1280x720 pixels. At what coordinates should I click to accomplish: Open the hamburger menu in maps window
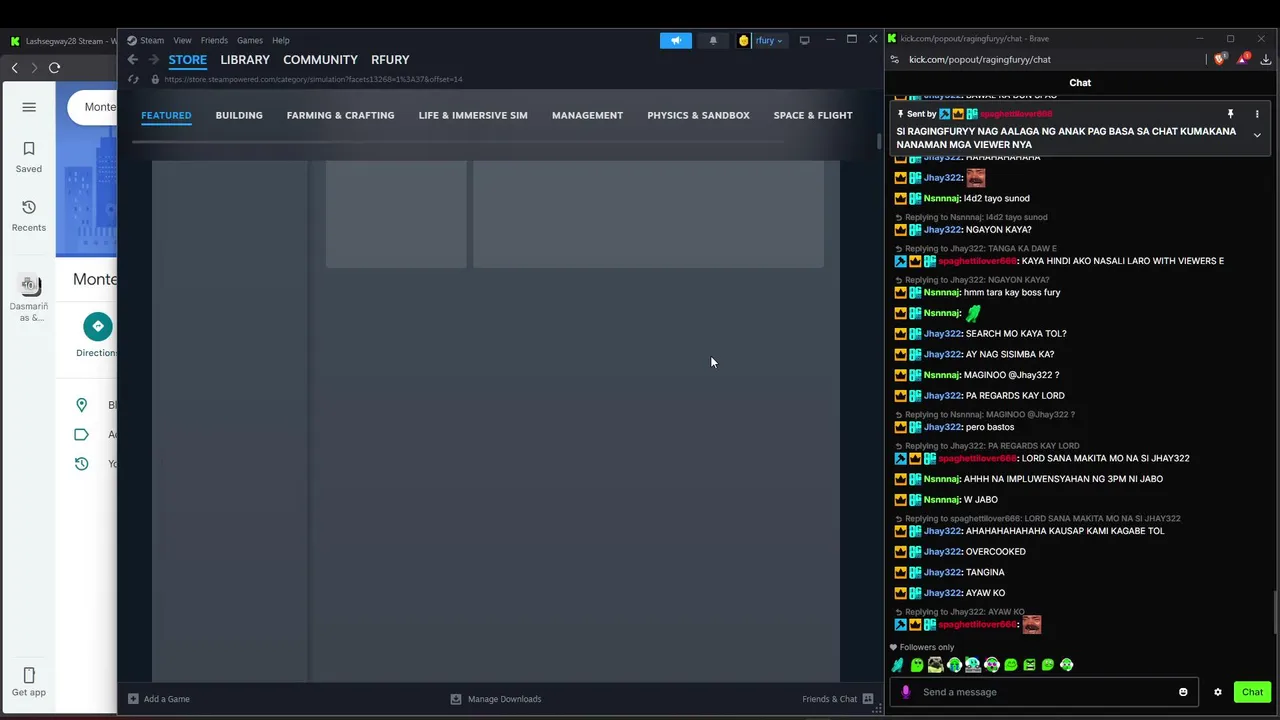29,107
